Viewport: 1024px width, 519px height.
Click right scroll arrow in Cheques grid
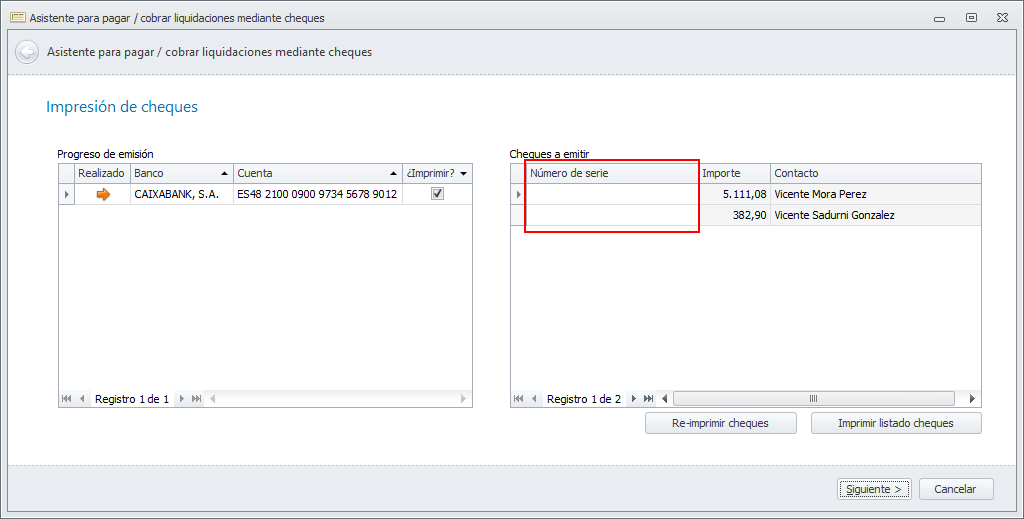(972, 398)
